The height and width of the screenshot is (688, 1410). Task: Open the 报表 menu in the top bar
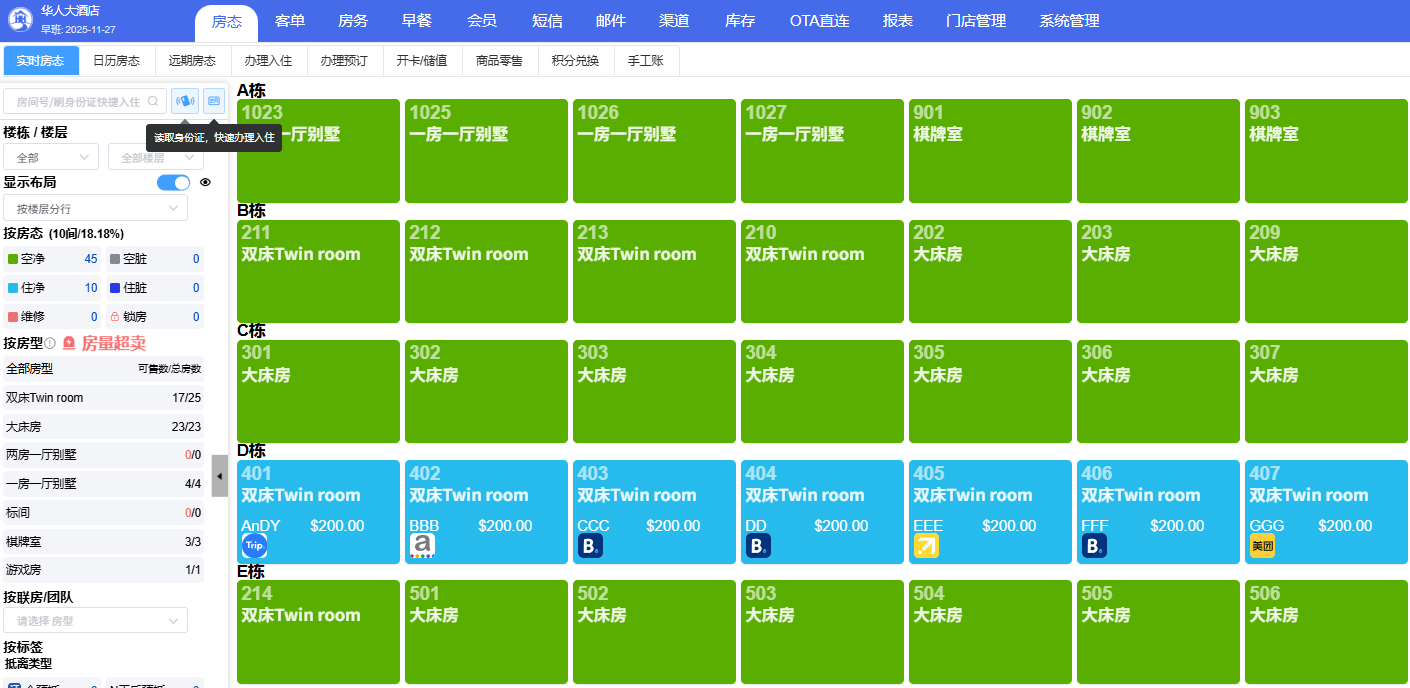897,20
